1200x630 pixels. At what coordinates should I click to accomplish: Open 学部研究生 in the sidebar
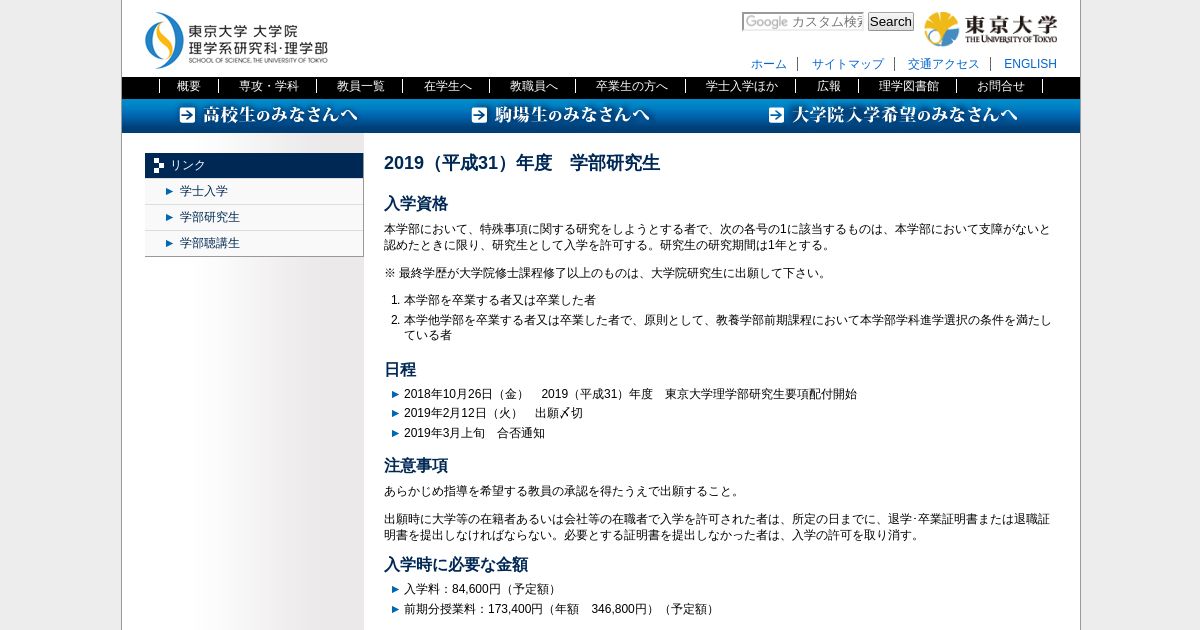point(210,217)
